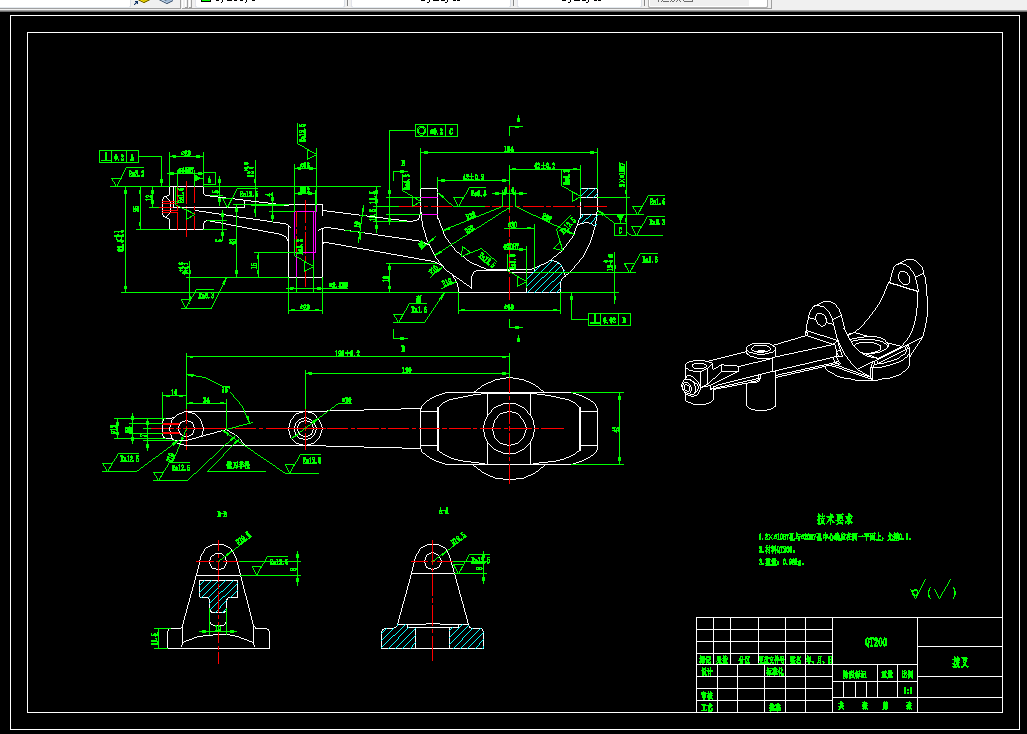Pick the datum C box beside the front view
This screenshot has width=1027, height=734.
click(x=620, y=230)
